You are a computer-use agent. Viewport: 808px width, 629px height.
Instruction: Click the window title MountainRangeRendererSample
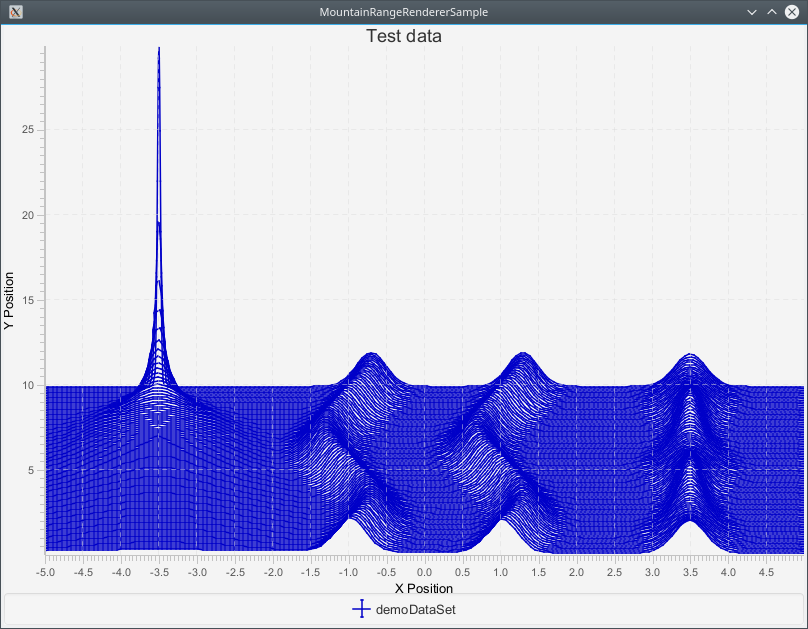(x=403, y=12)
